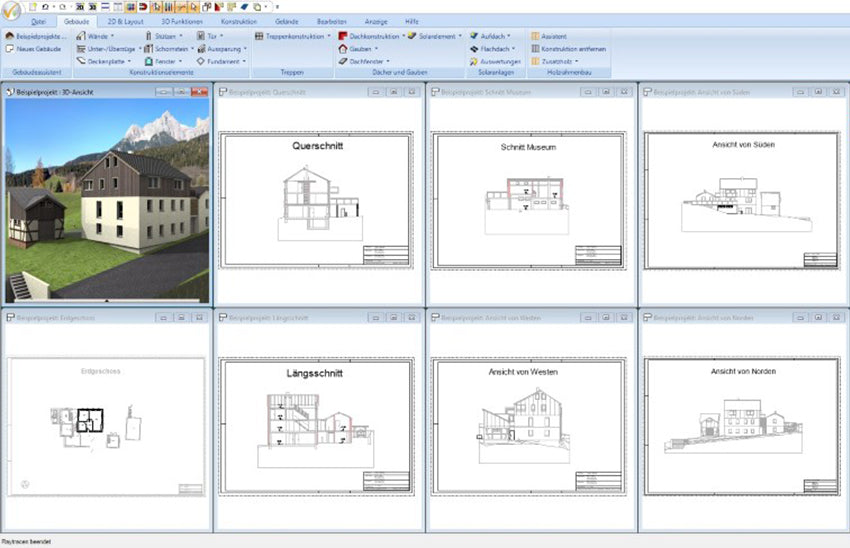The image size is (850, 548).
Task: Open the application orb menu button
Action: tap(13, 12)
